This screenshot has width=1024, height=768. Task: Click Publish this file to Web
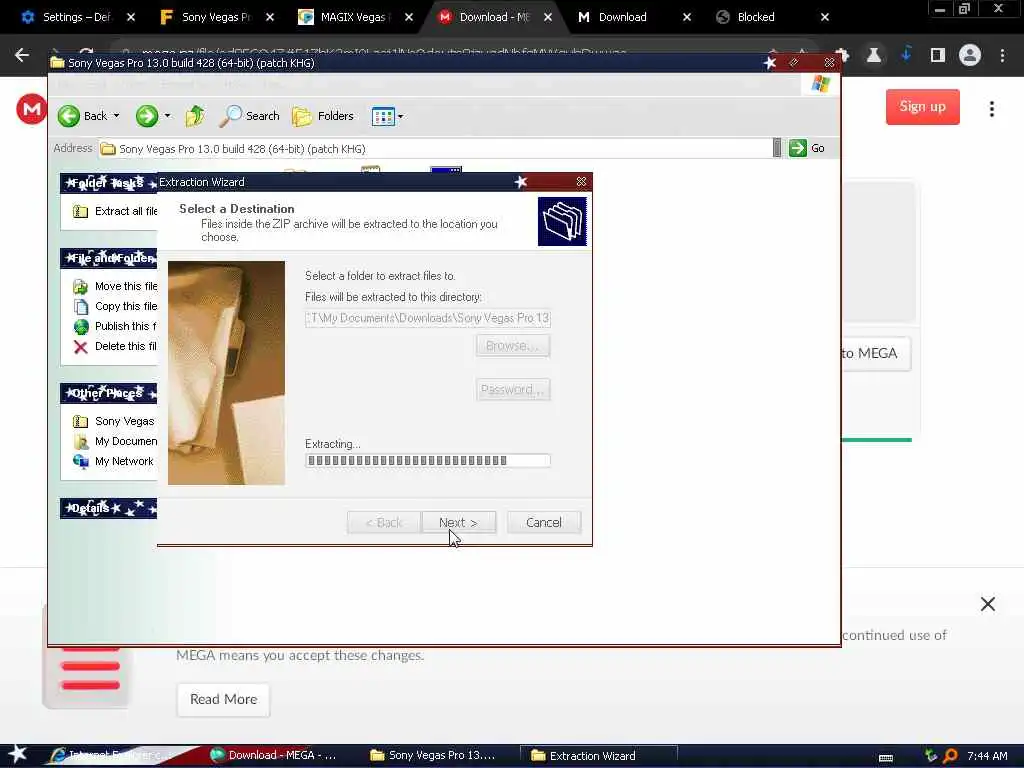[x=115, y=326]
